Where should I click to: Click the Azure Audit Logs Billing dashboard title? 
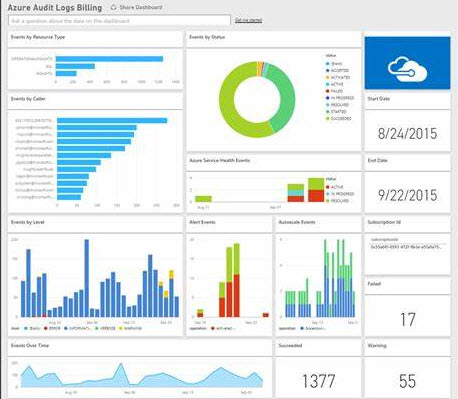point(55,7)
